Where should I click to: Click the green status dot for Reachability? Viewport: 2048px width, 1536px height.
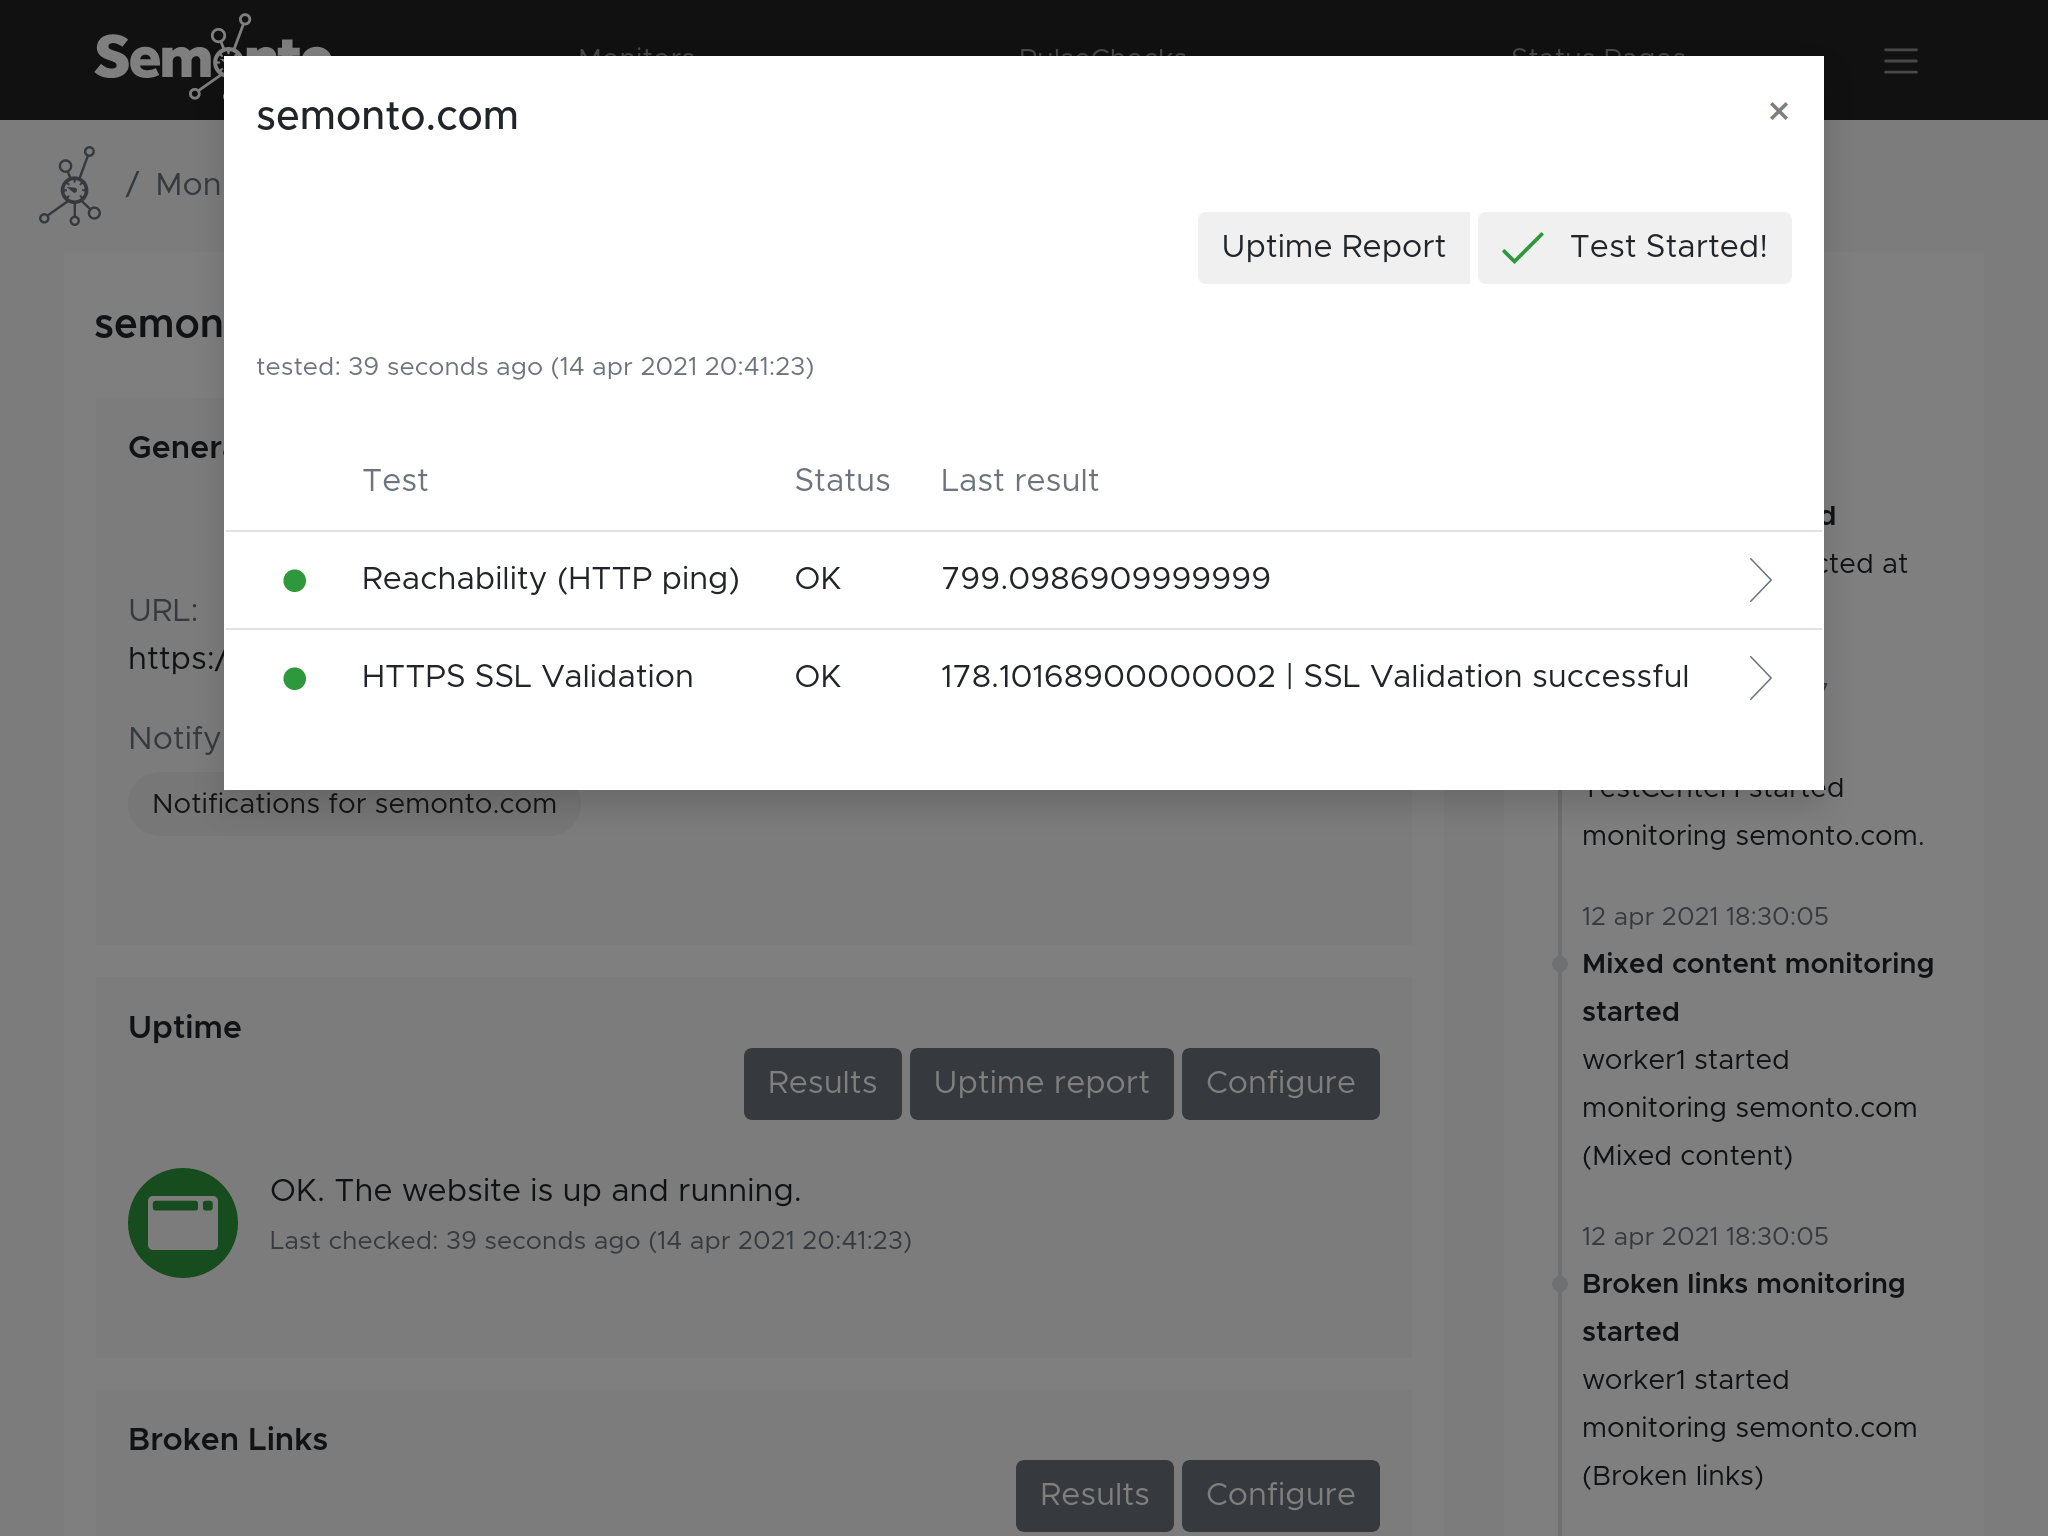[x=294, y=580]
